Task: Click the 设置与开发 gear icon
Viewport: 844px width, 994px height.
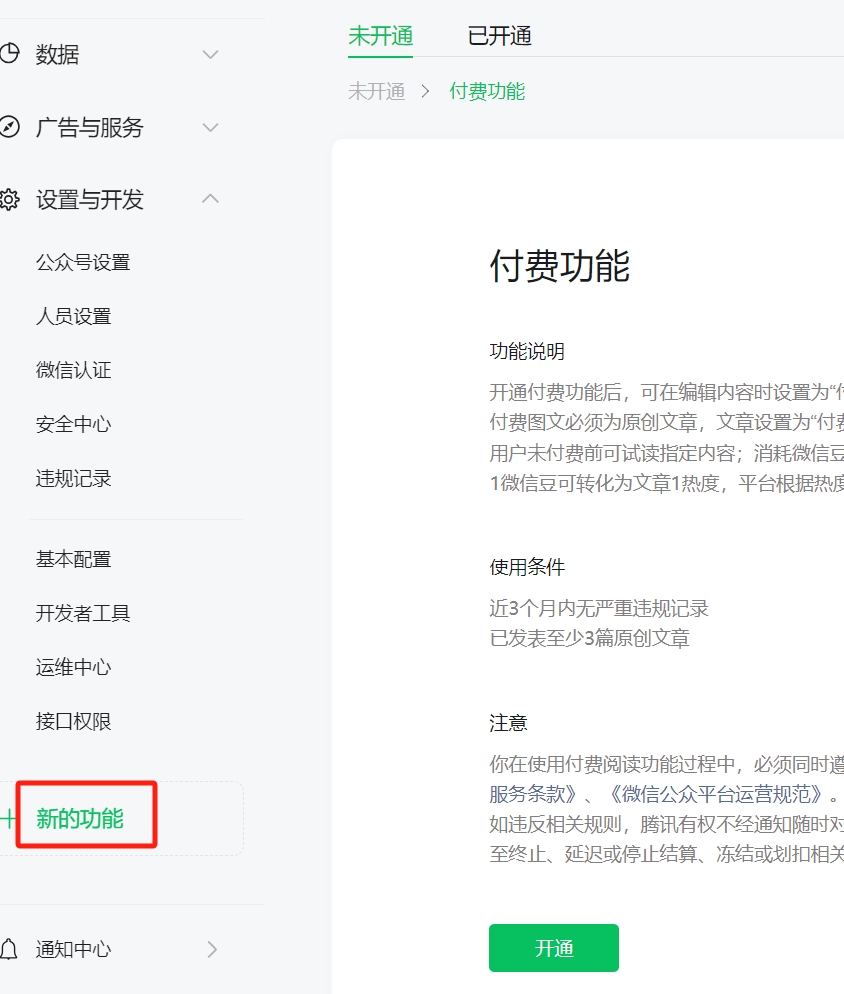Action: (9, 200)
